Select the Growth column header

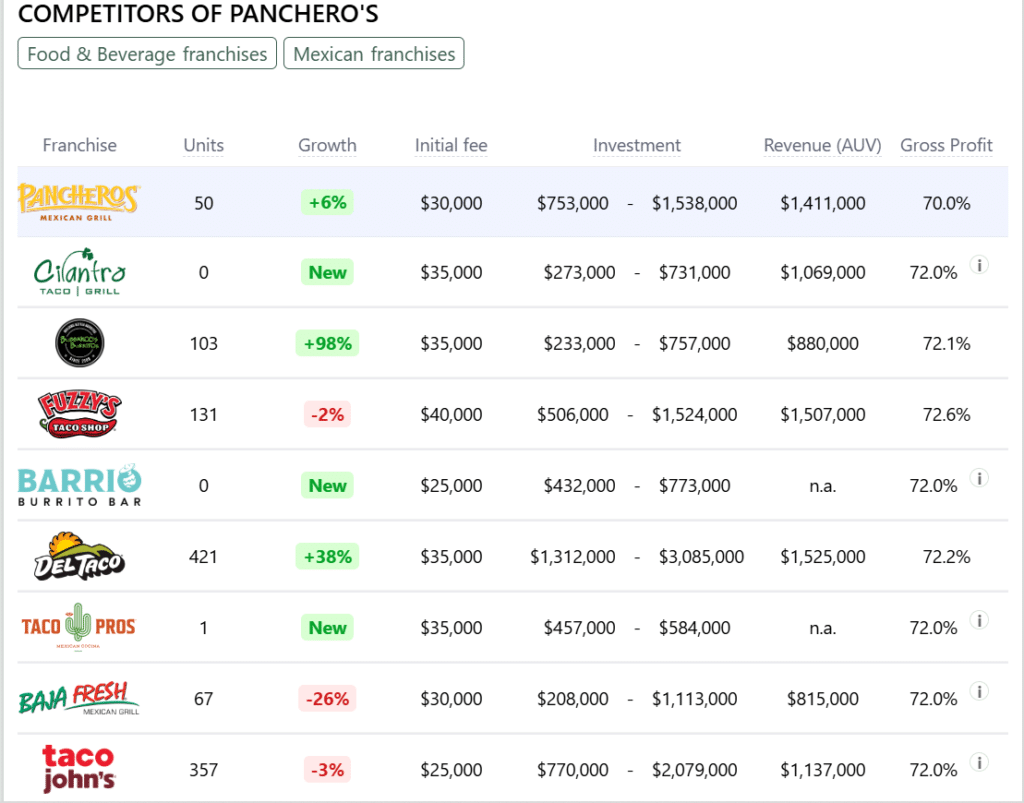pos(327,145)
